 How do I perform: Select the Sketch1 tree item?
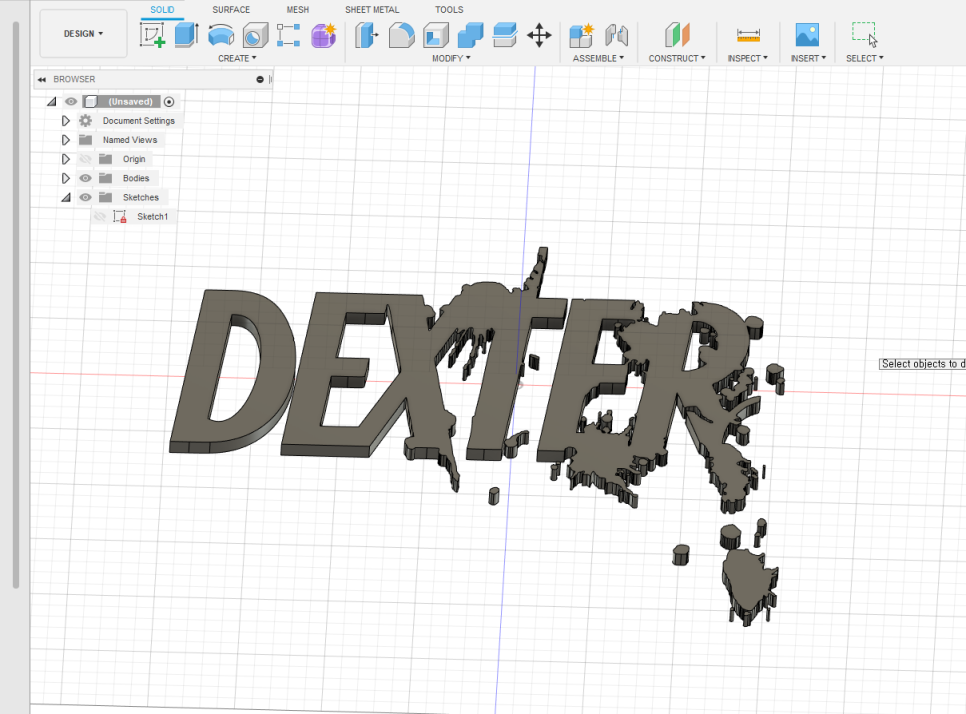(x=152, y=216)
